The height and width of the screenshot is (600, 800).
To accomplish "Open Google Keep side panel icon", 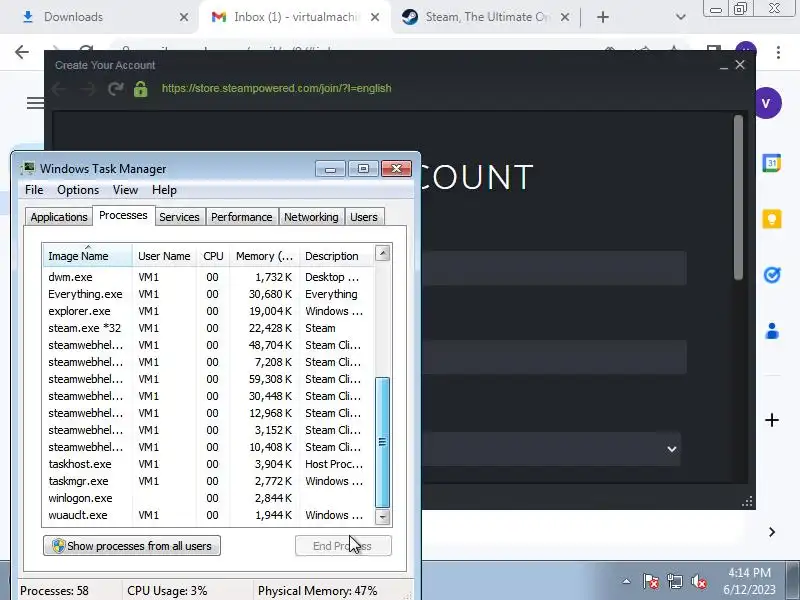I will pos(772,219).
